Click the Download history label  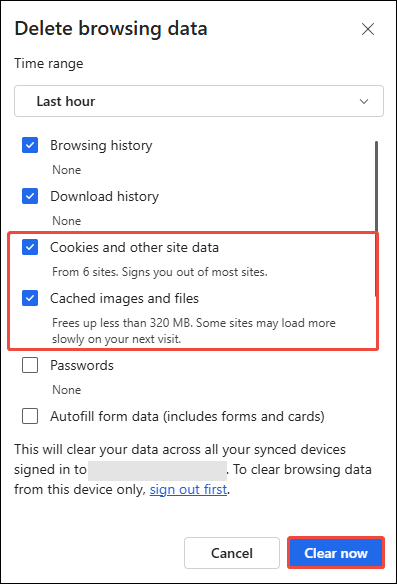tap(105, 196)
